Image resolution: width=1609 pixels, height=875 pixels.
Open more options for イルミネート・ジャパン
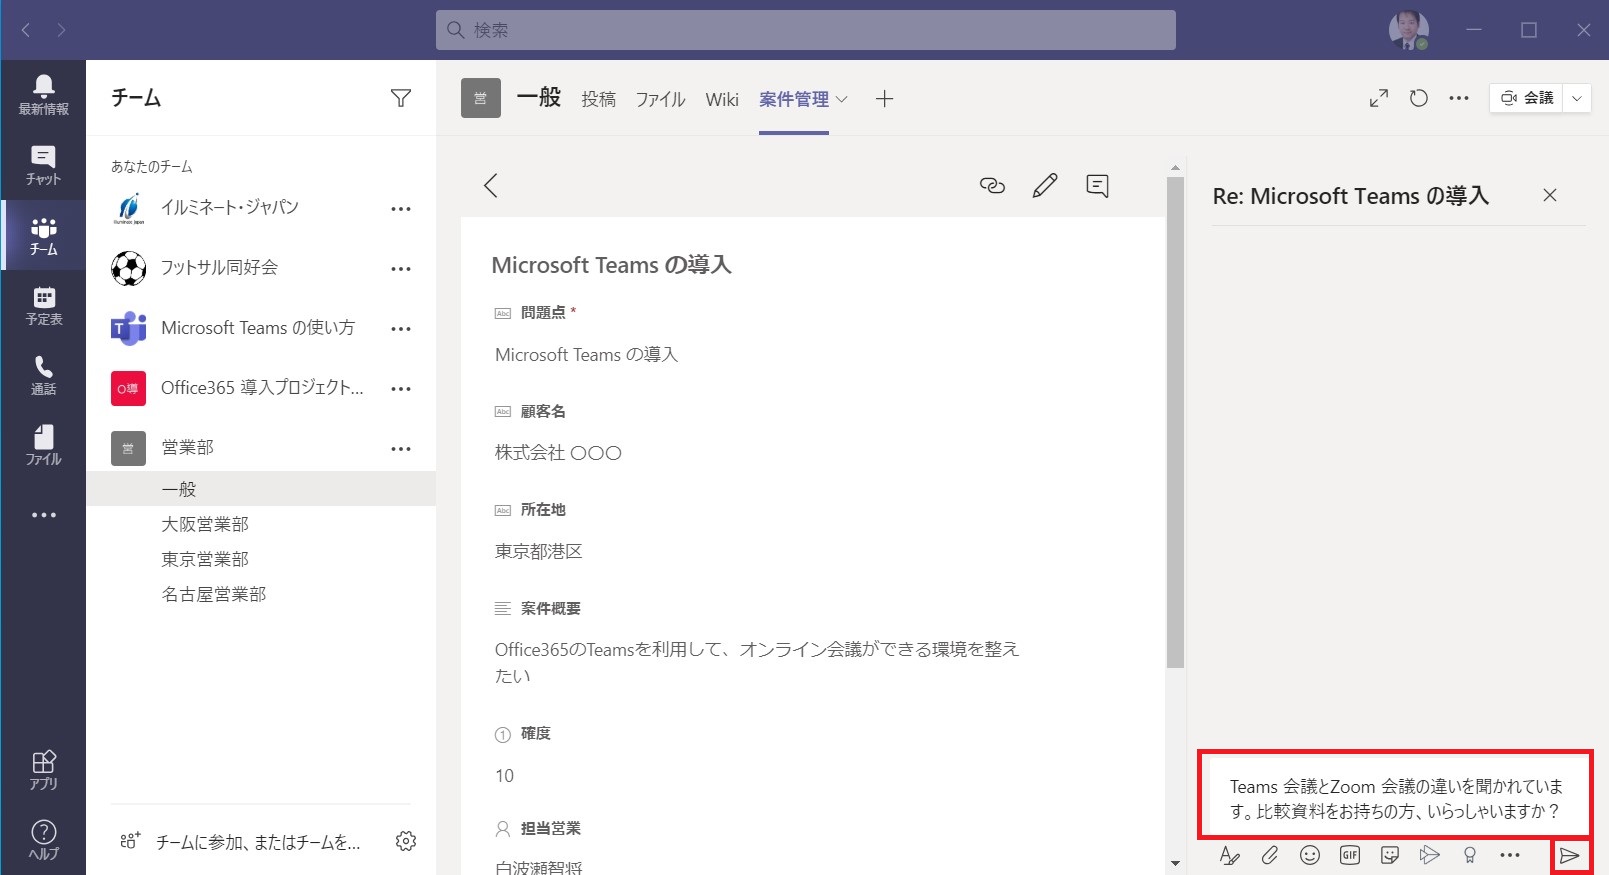(401, 209)
